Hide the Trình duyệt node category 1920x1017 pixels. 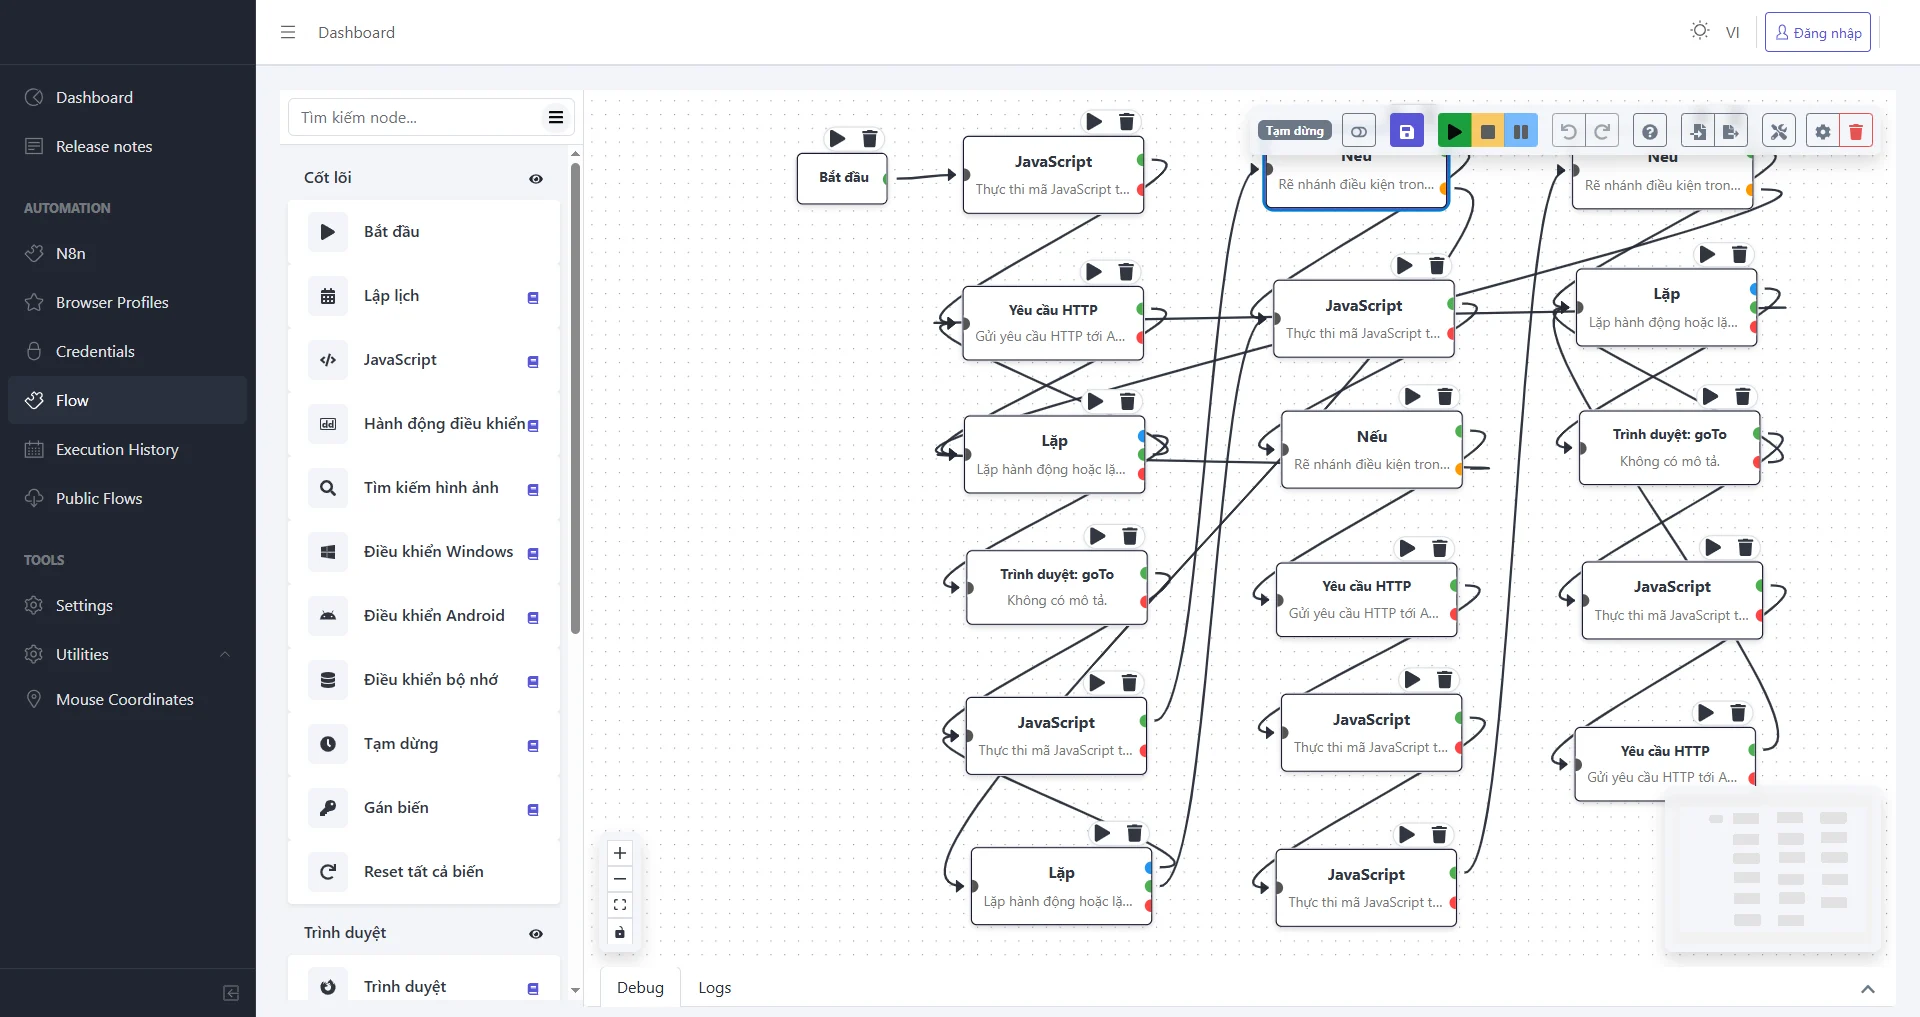click(x=536, y=933)
